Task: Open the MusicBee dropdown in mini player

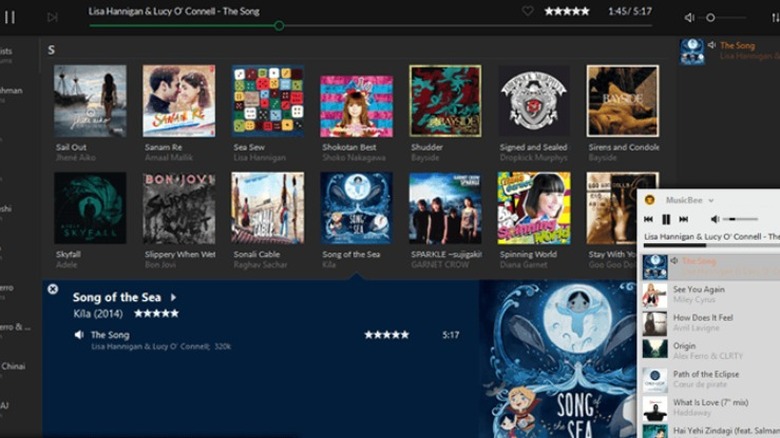Action: pos(711,201)
